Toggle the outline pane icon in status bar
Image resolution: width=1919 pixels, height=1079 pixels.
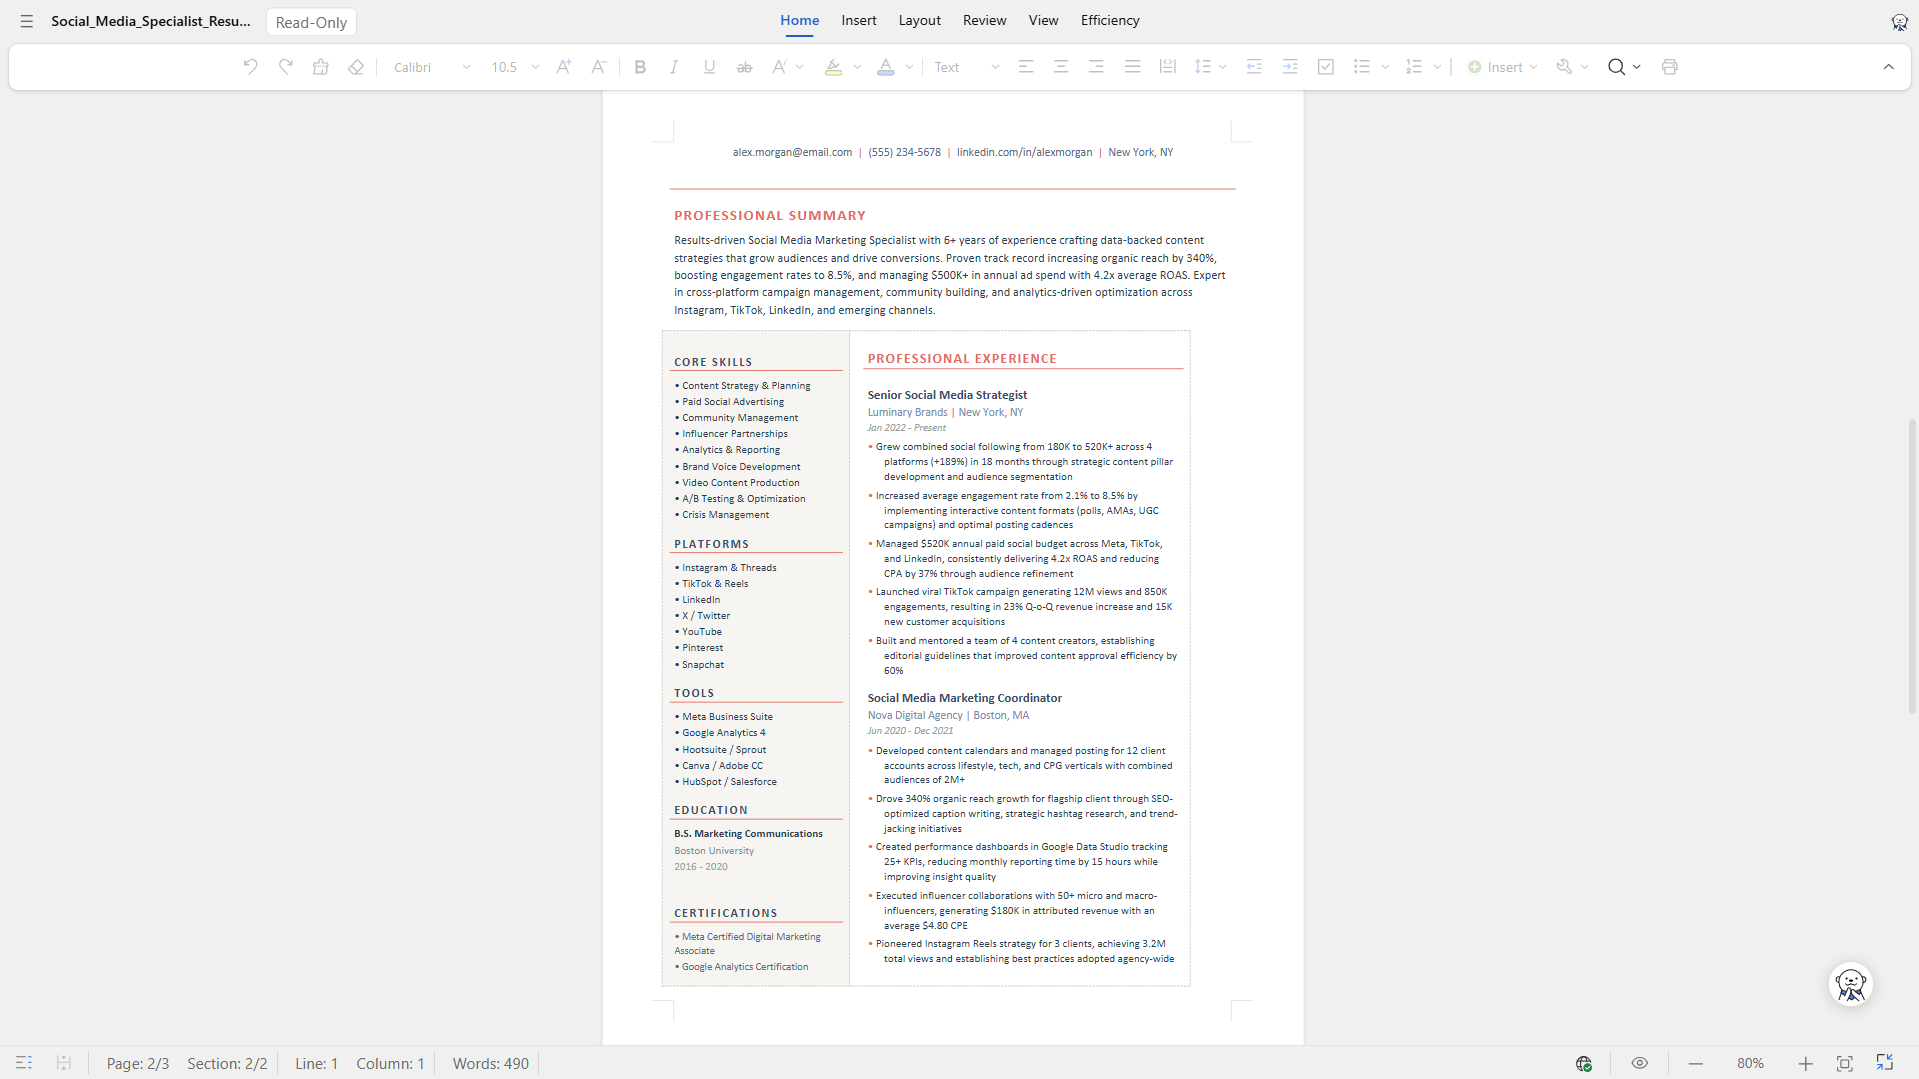24,1063
